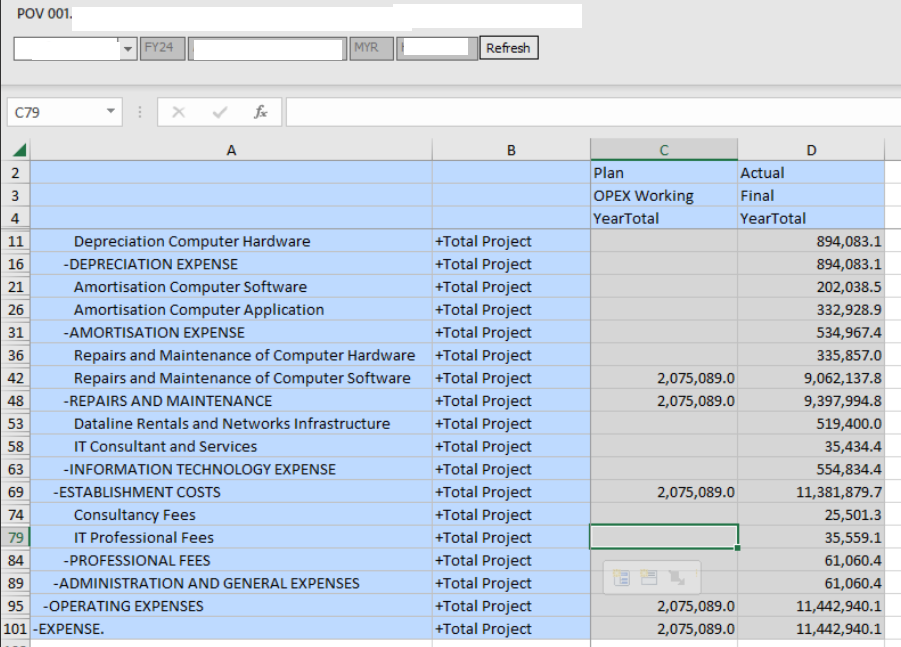Screen dimensions: 901x647
Task: Click the Insert Function fx icon
Action: [x=260, y=113]
